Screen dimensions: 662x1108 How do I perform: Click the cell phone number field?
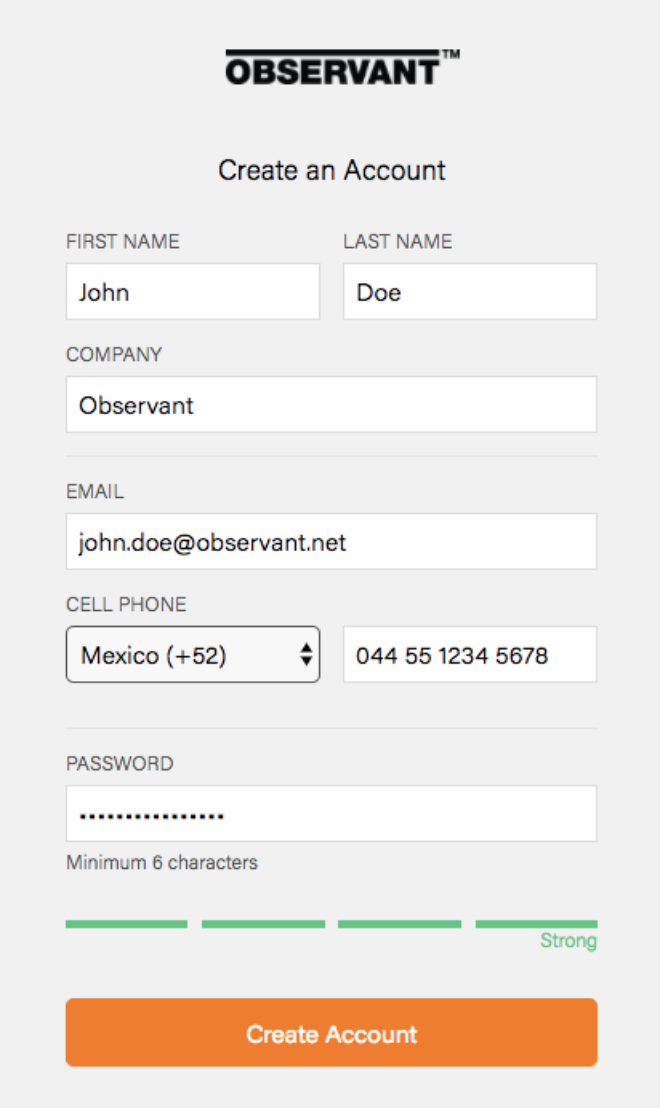[469, 655]
